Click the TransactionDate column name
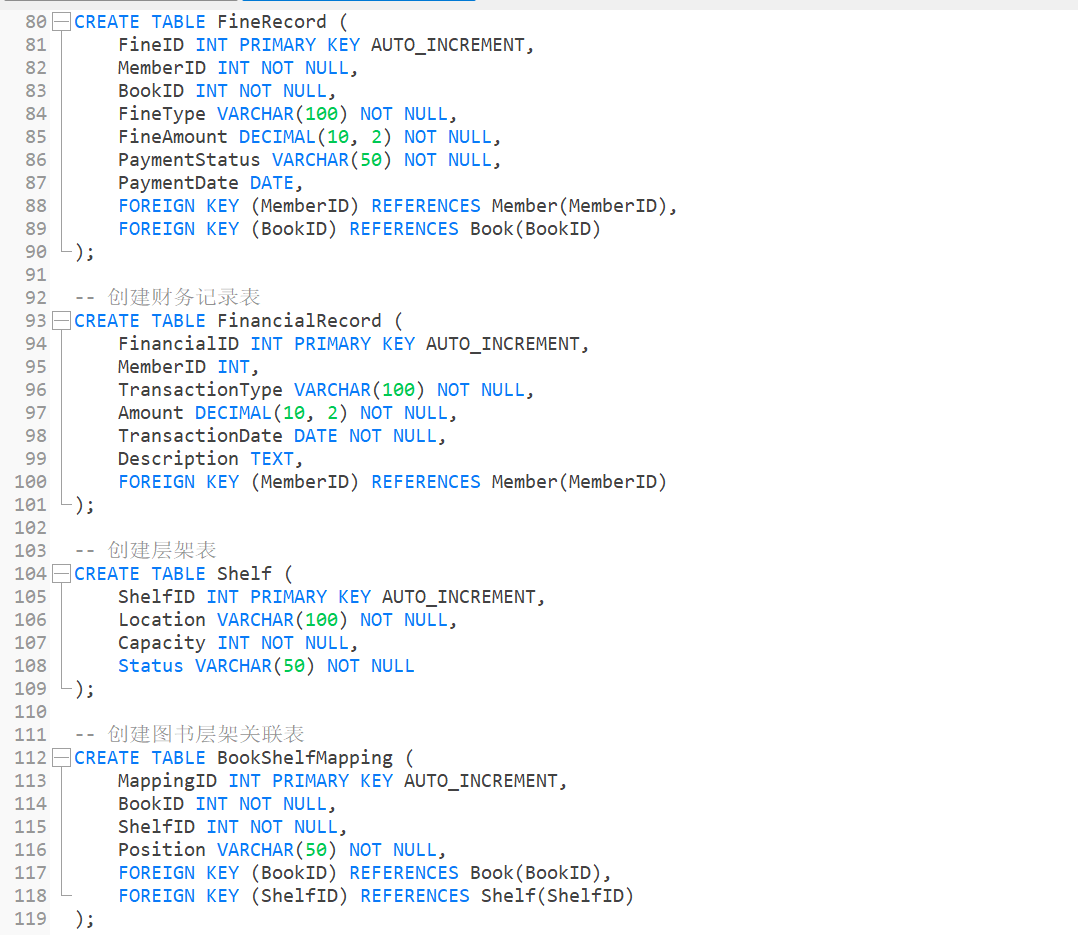 coord(200,436)
